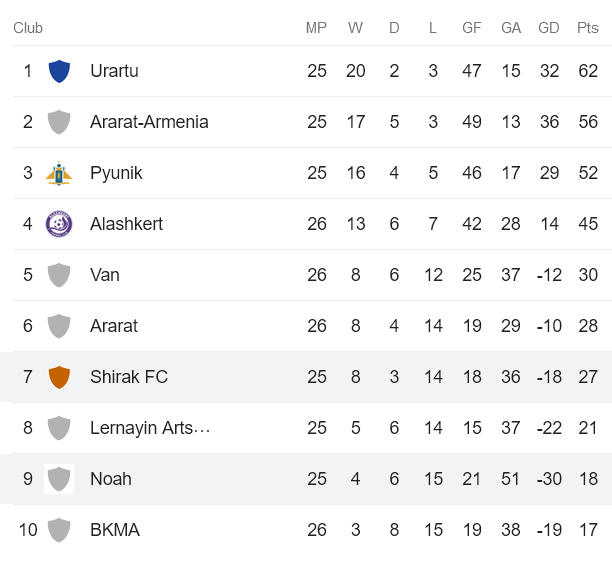Click the Ararat-Armenia grey shield icon
Viewport: 612px width, 562px height.
click(x=59, y=122)
